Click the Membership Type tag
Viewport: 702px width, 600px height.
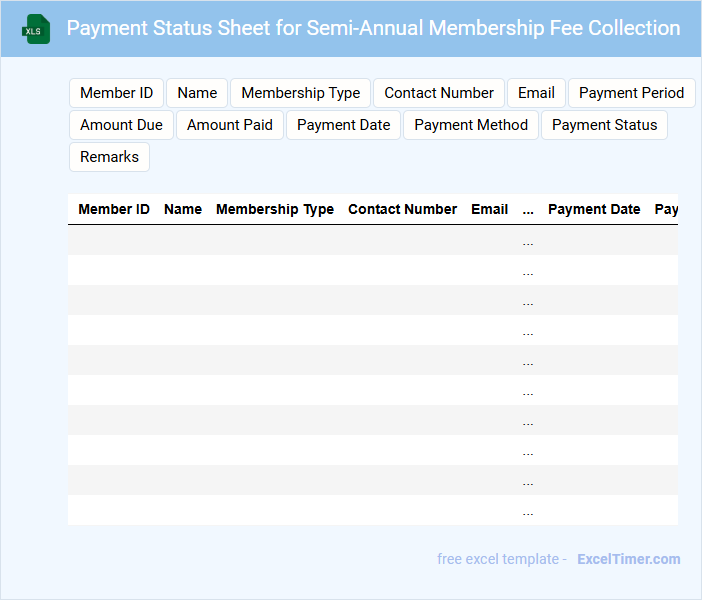[x=300, y=93]
